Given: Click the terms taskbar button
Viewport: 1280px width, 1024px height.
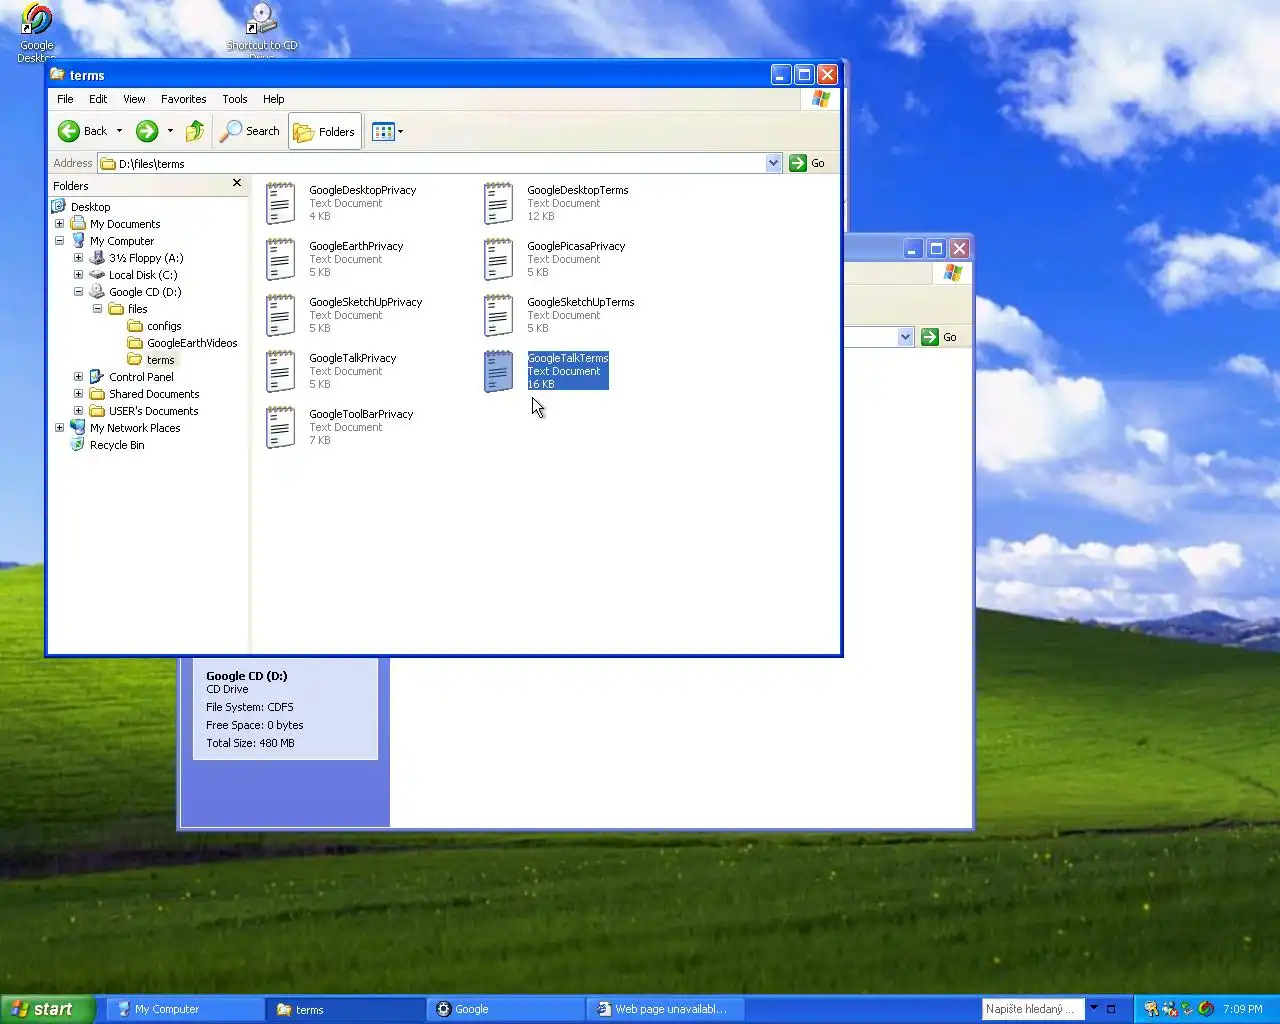Looking at the screenshot, I should coord(345,1009).
